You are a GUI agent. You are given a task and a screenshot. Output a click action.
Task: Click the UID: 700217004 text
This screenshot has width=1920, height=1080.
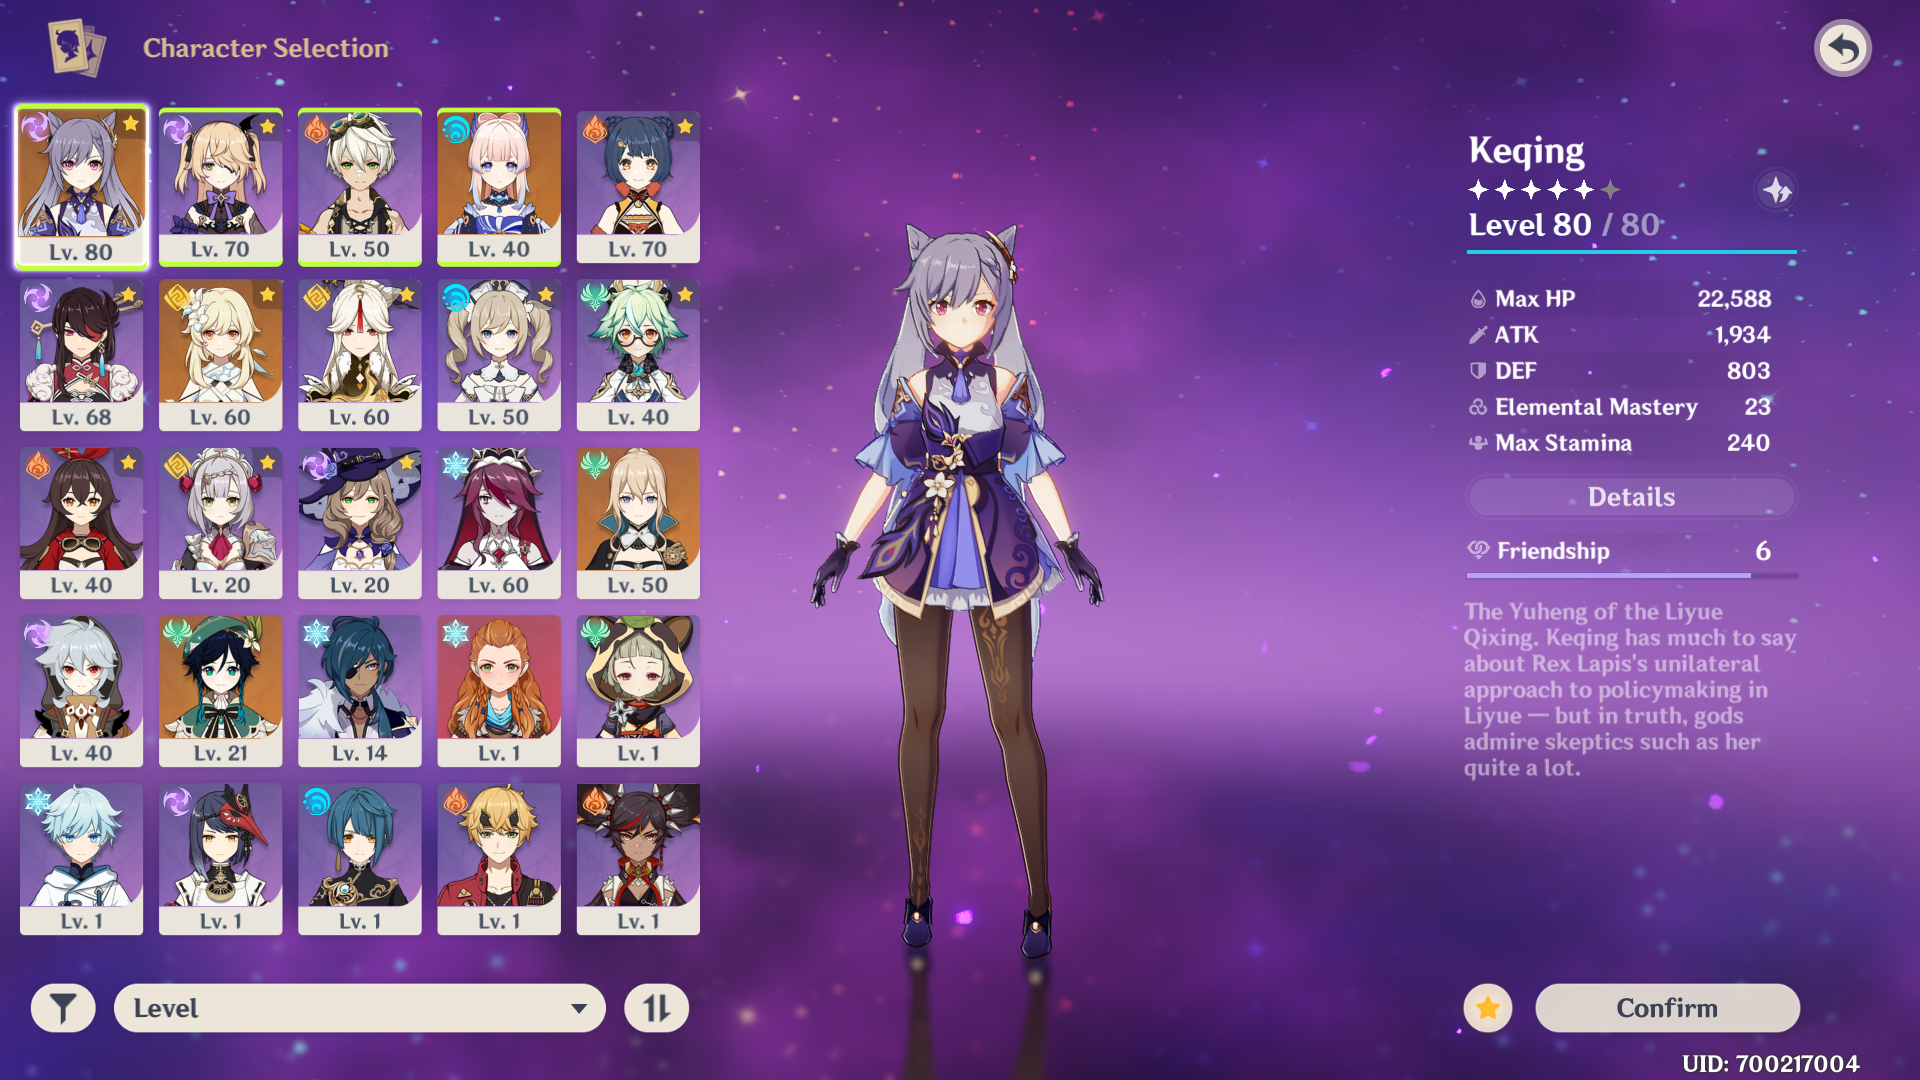[1770, 1063]
